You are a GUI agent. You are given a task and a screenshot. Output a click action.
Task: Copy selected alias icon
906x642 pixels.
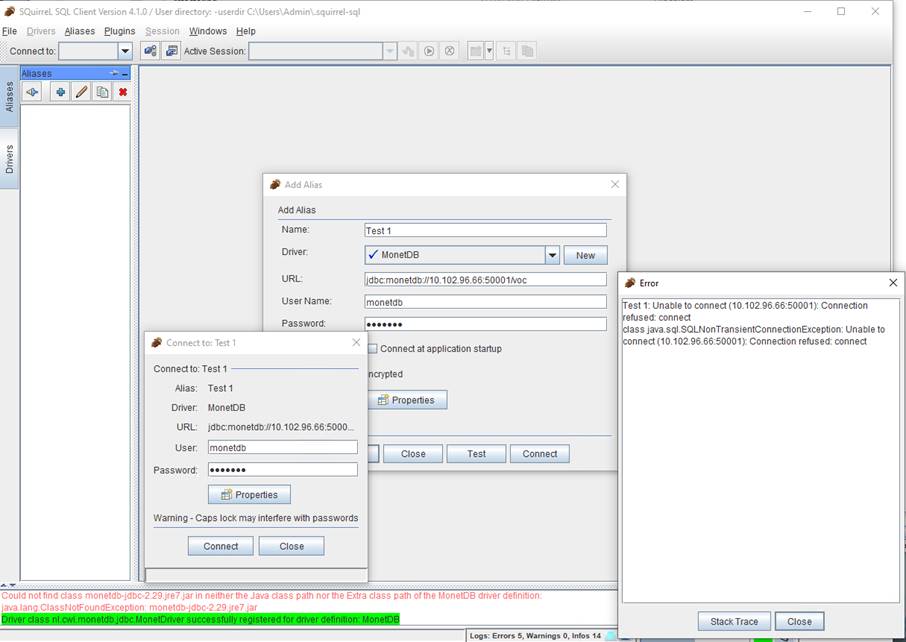102,92
